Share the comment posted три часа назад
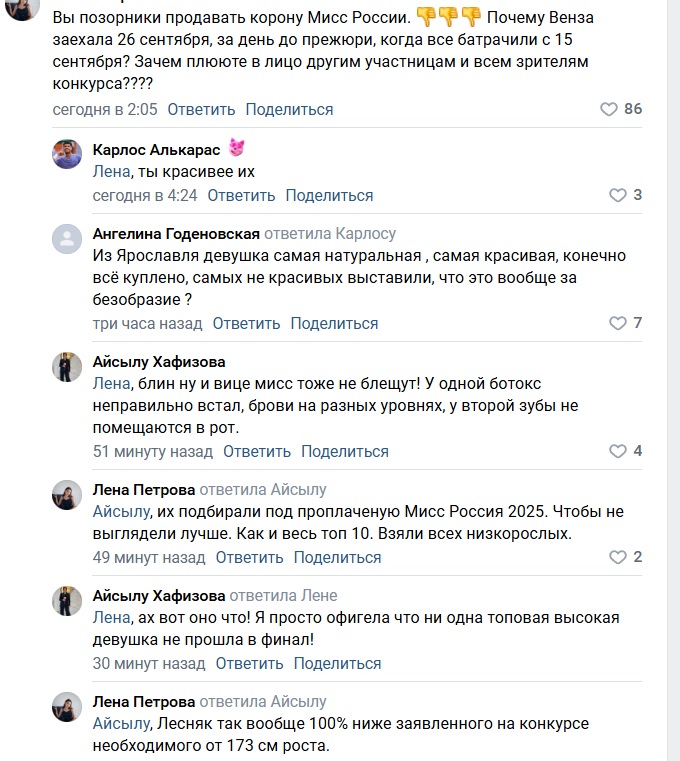Image resolution: width=680 pixels, height=761 pixels. 334,324
